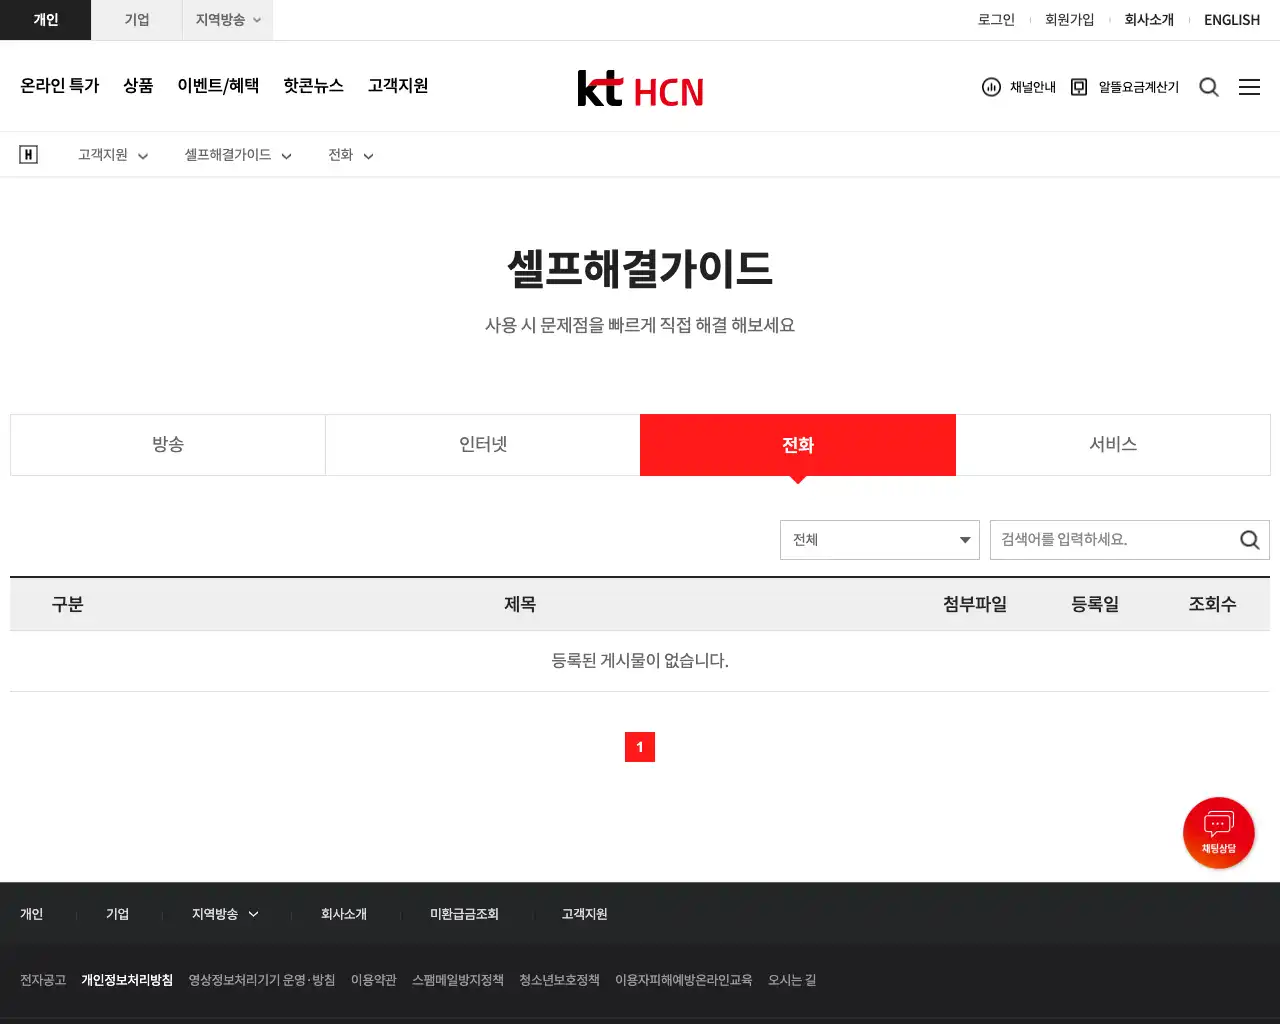This screenshot has width=1280, height=1024.
Task: Click the 채널안내 link text
Action: pyautogui.click(x=1033, y=87)
